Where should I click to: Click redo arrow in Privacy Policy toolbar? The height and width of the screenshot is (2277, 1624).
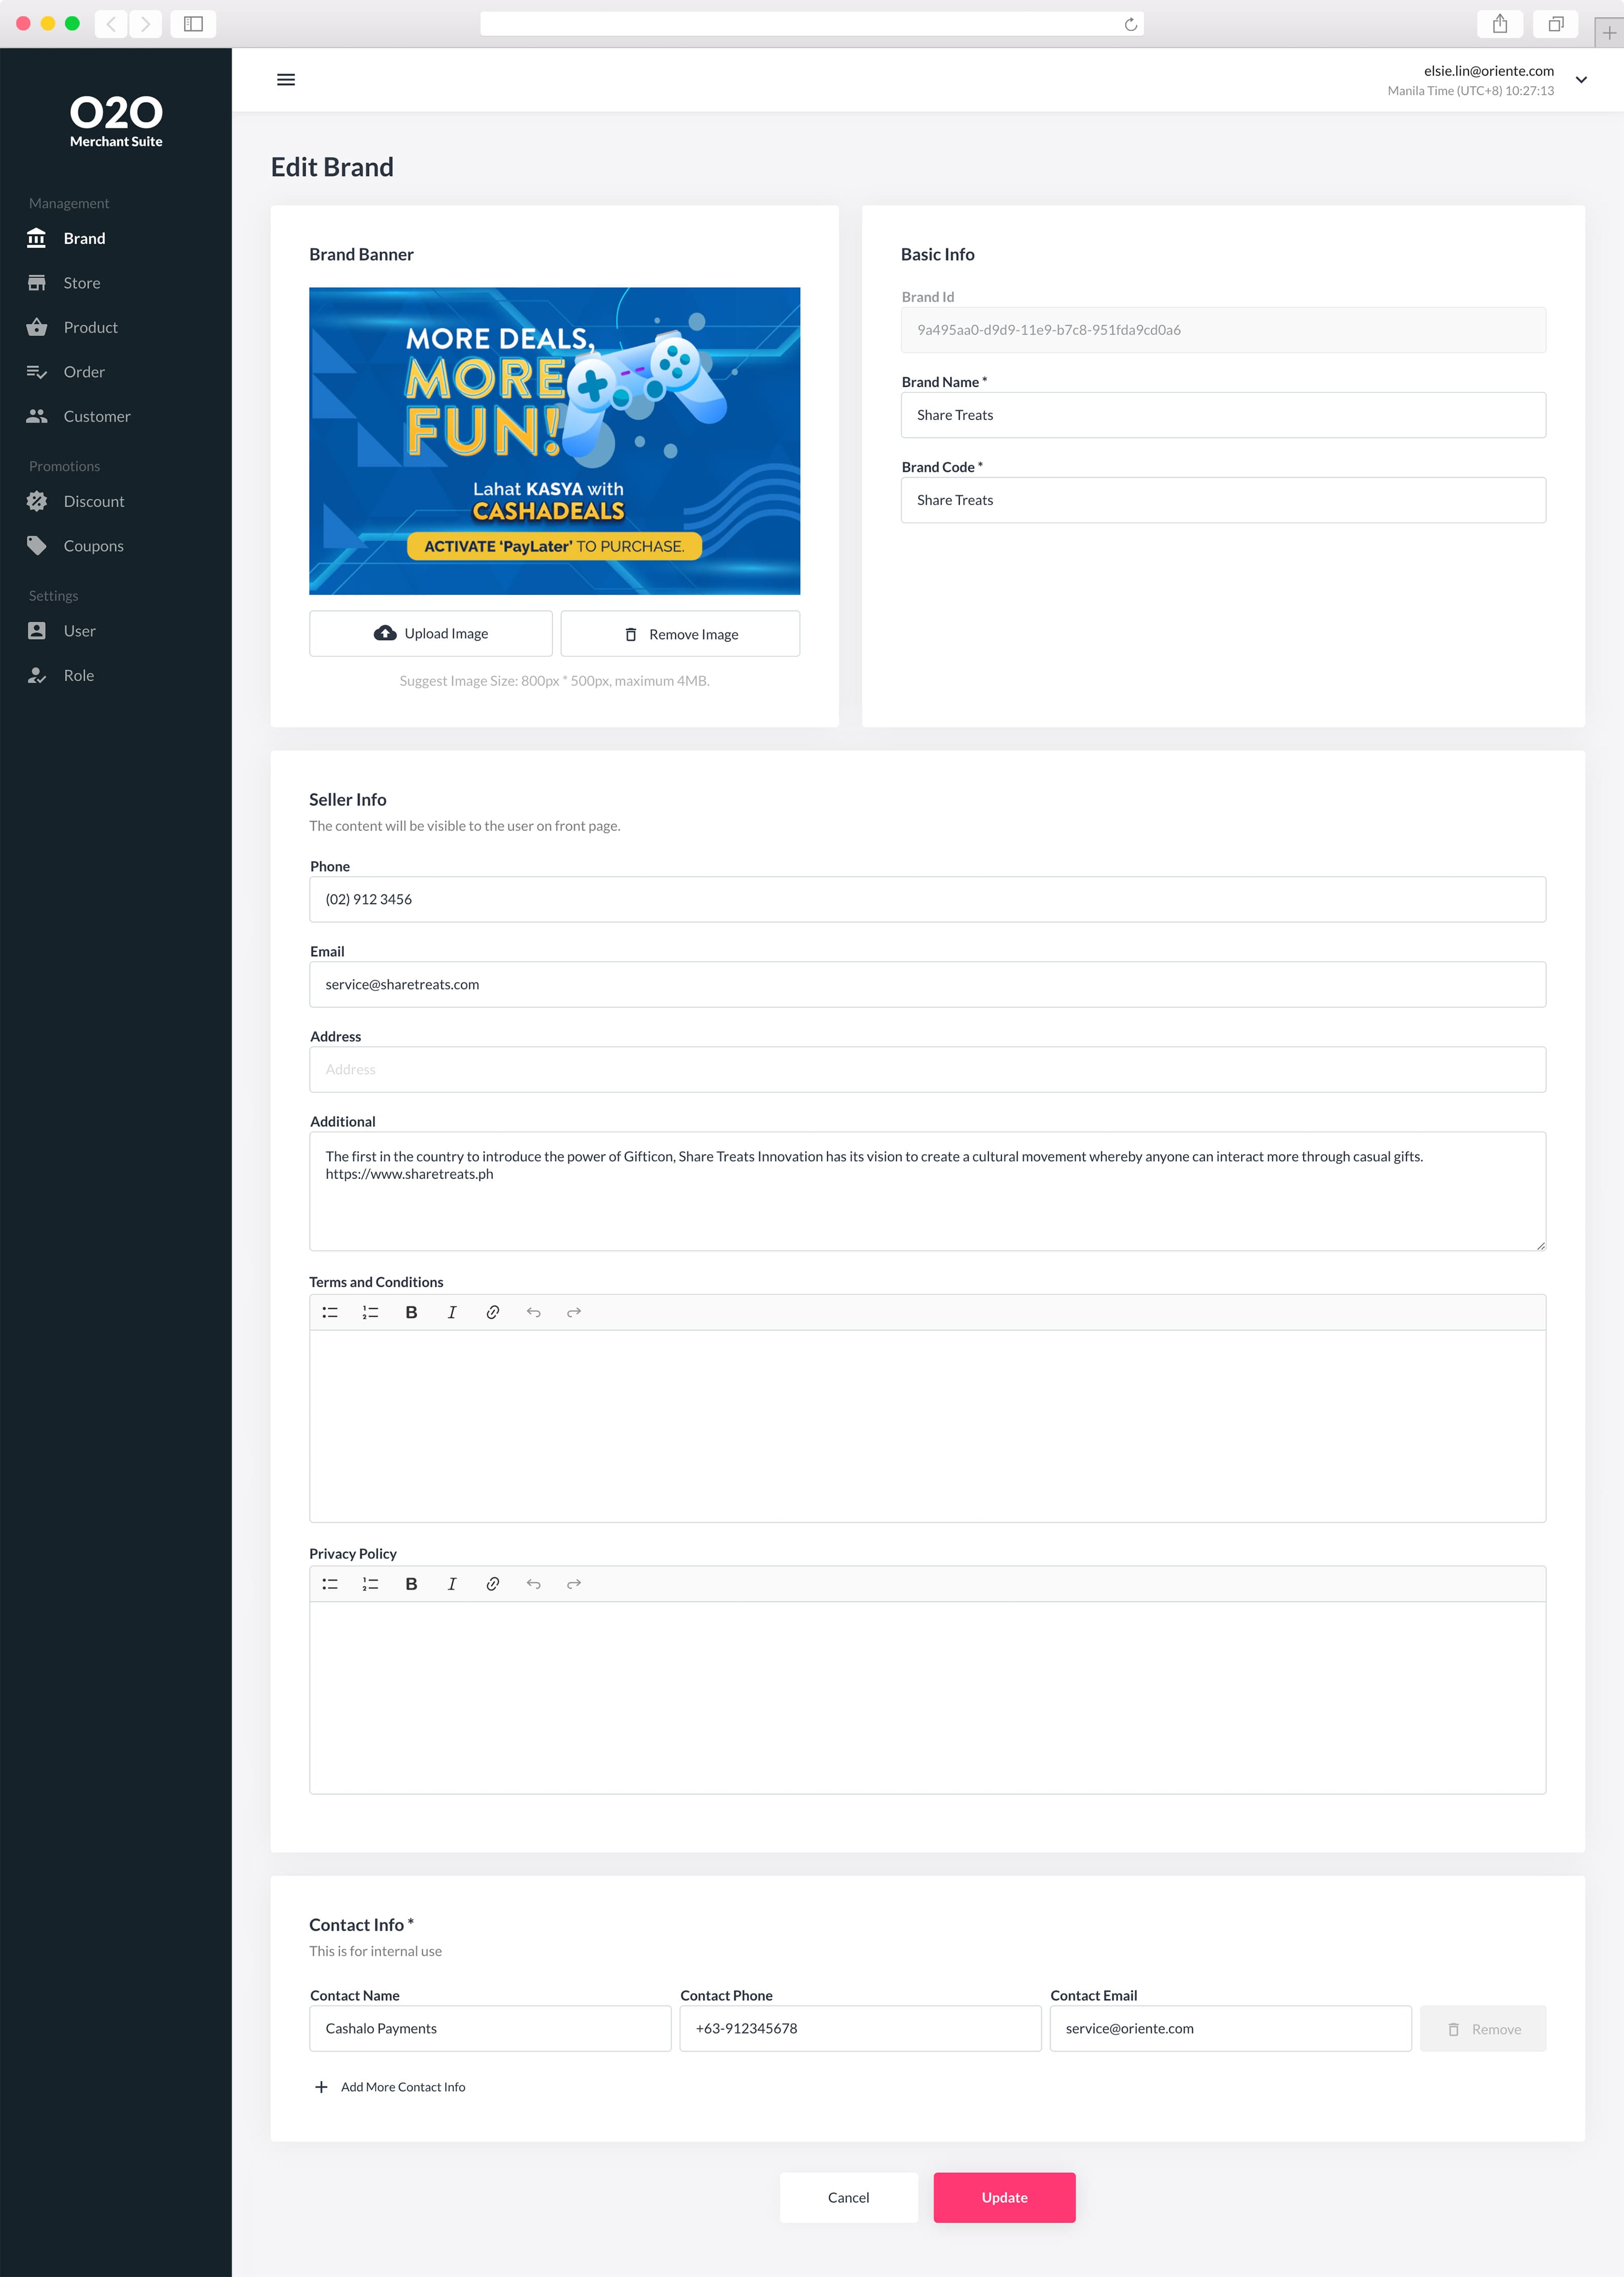574,1584
